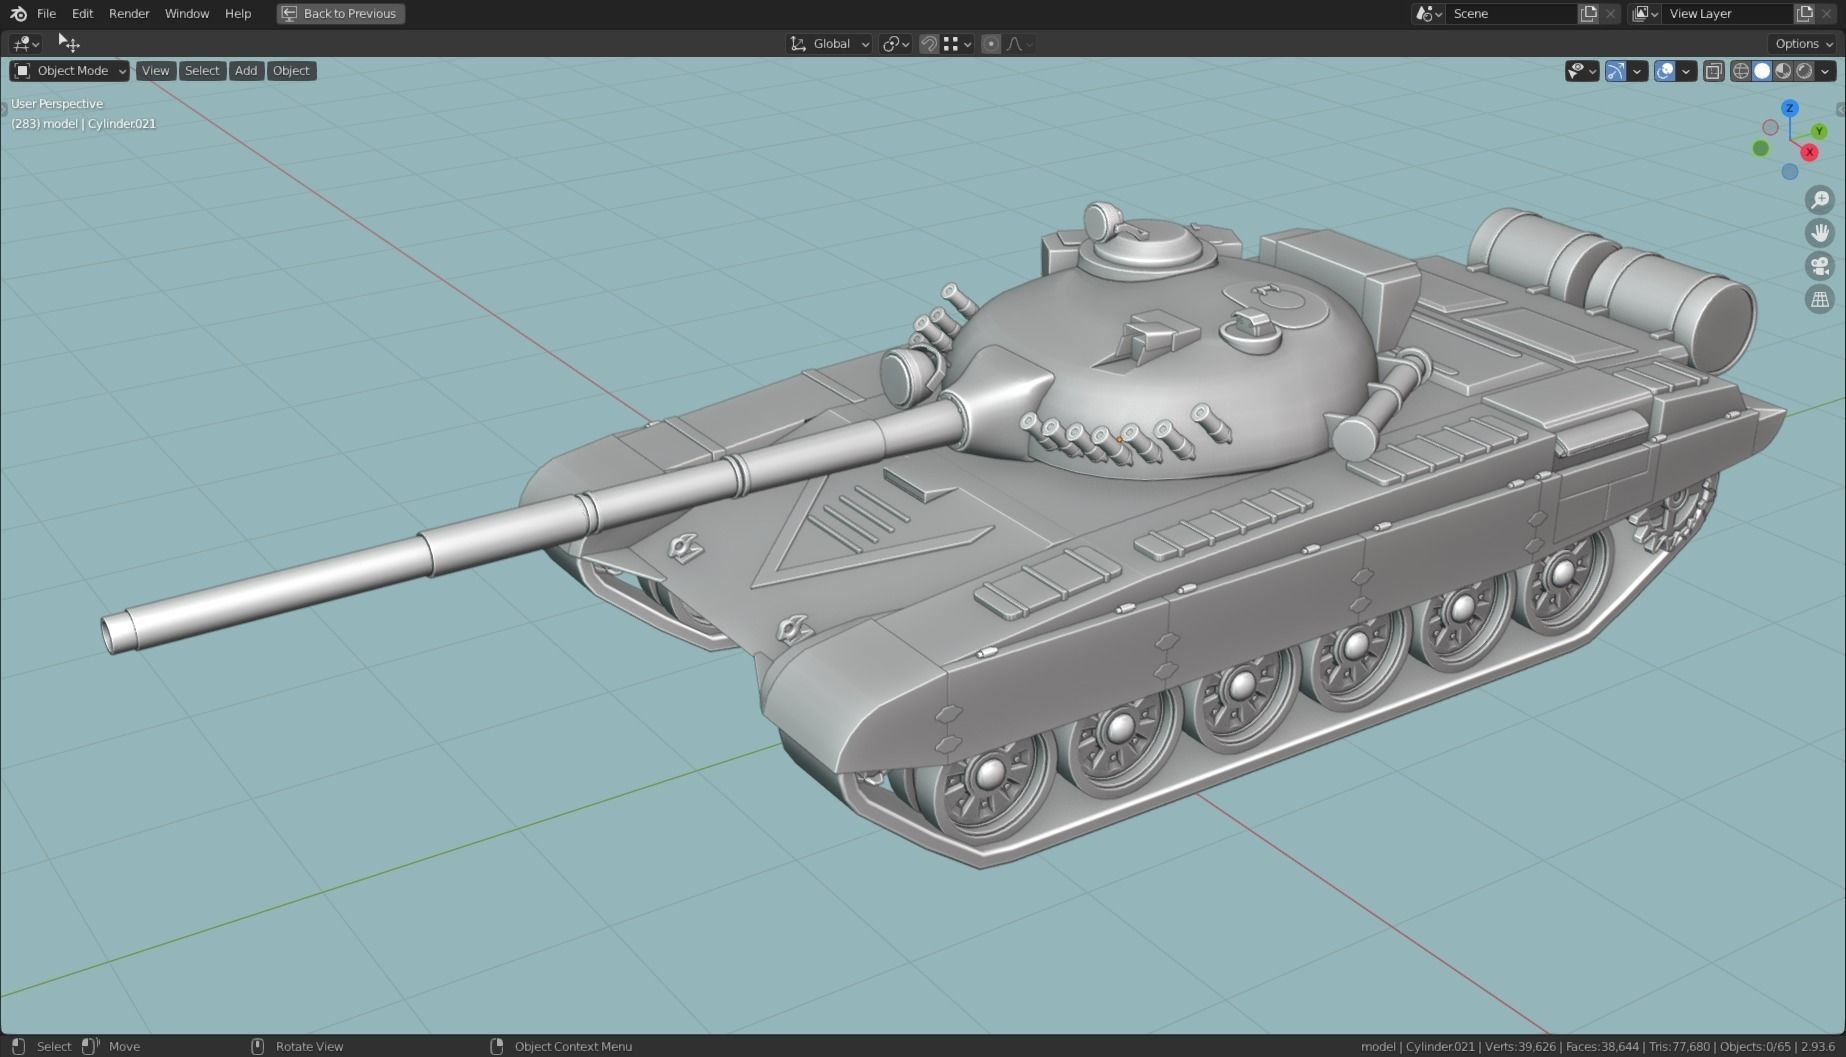Viewport: 1846px width, 1057px height.
Task: Click the Tris:77,680 statistic in status bar
Action: coord(1679,1047)
